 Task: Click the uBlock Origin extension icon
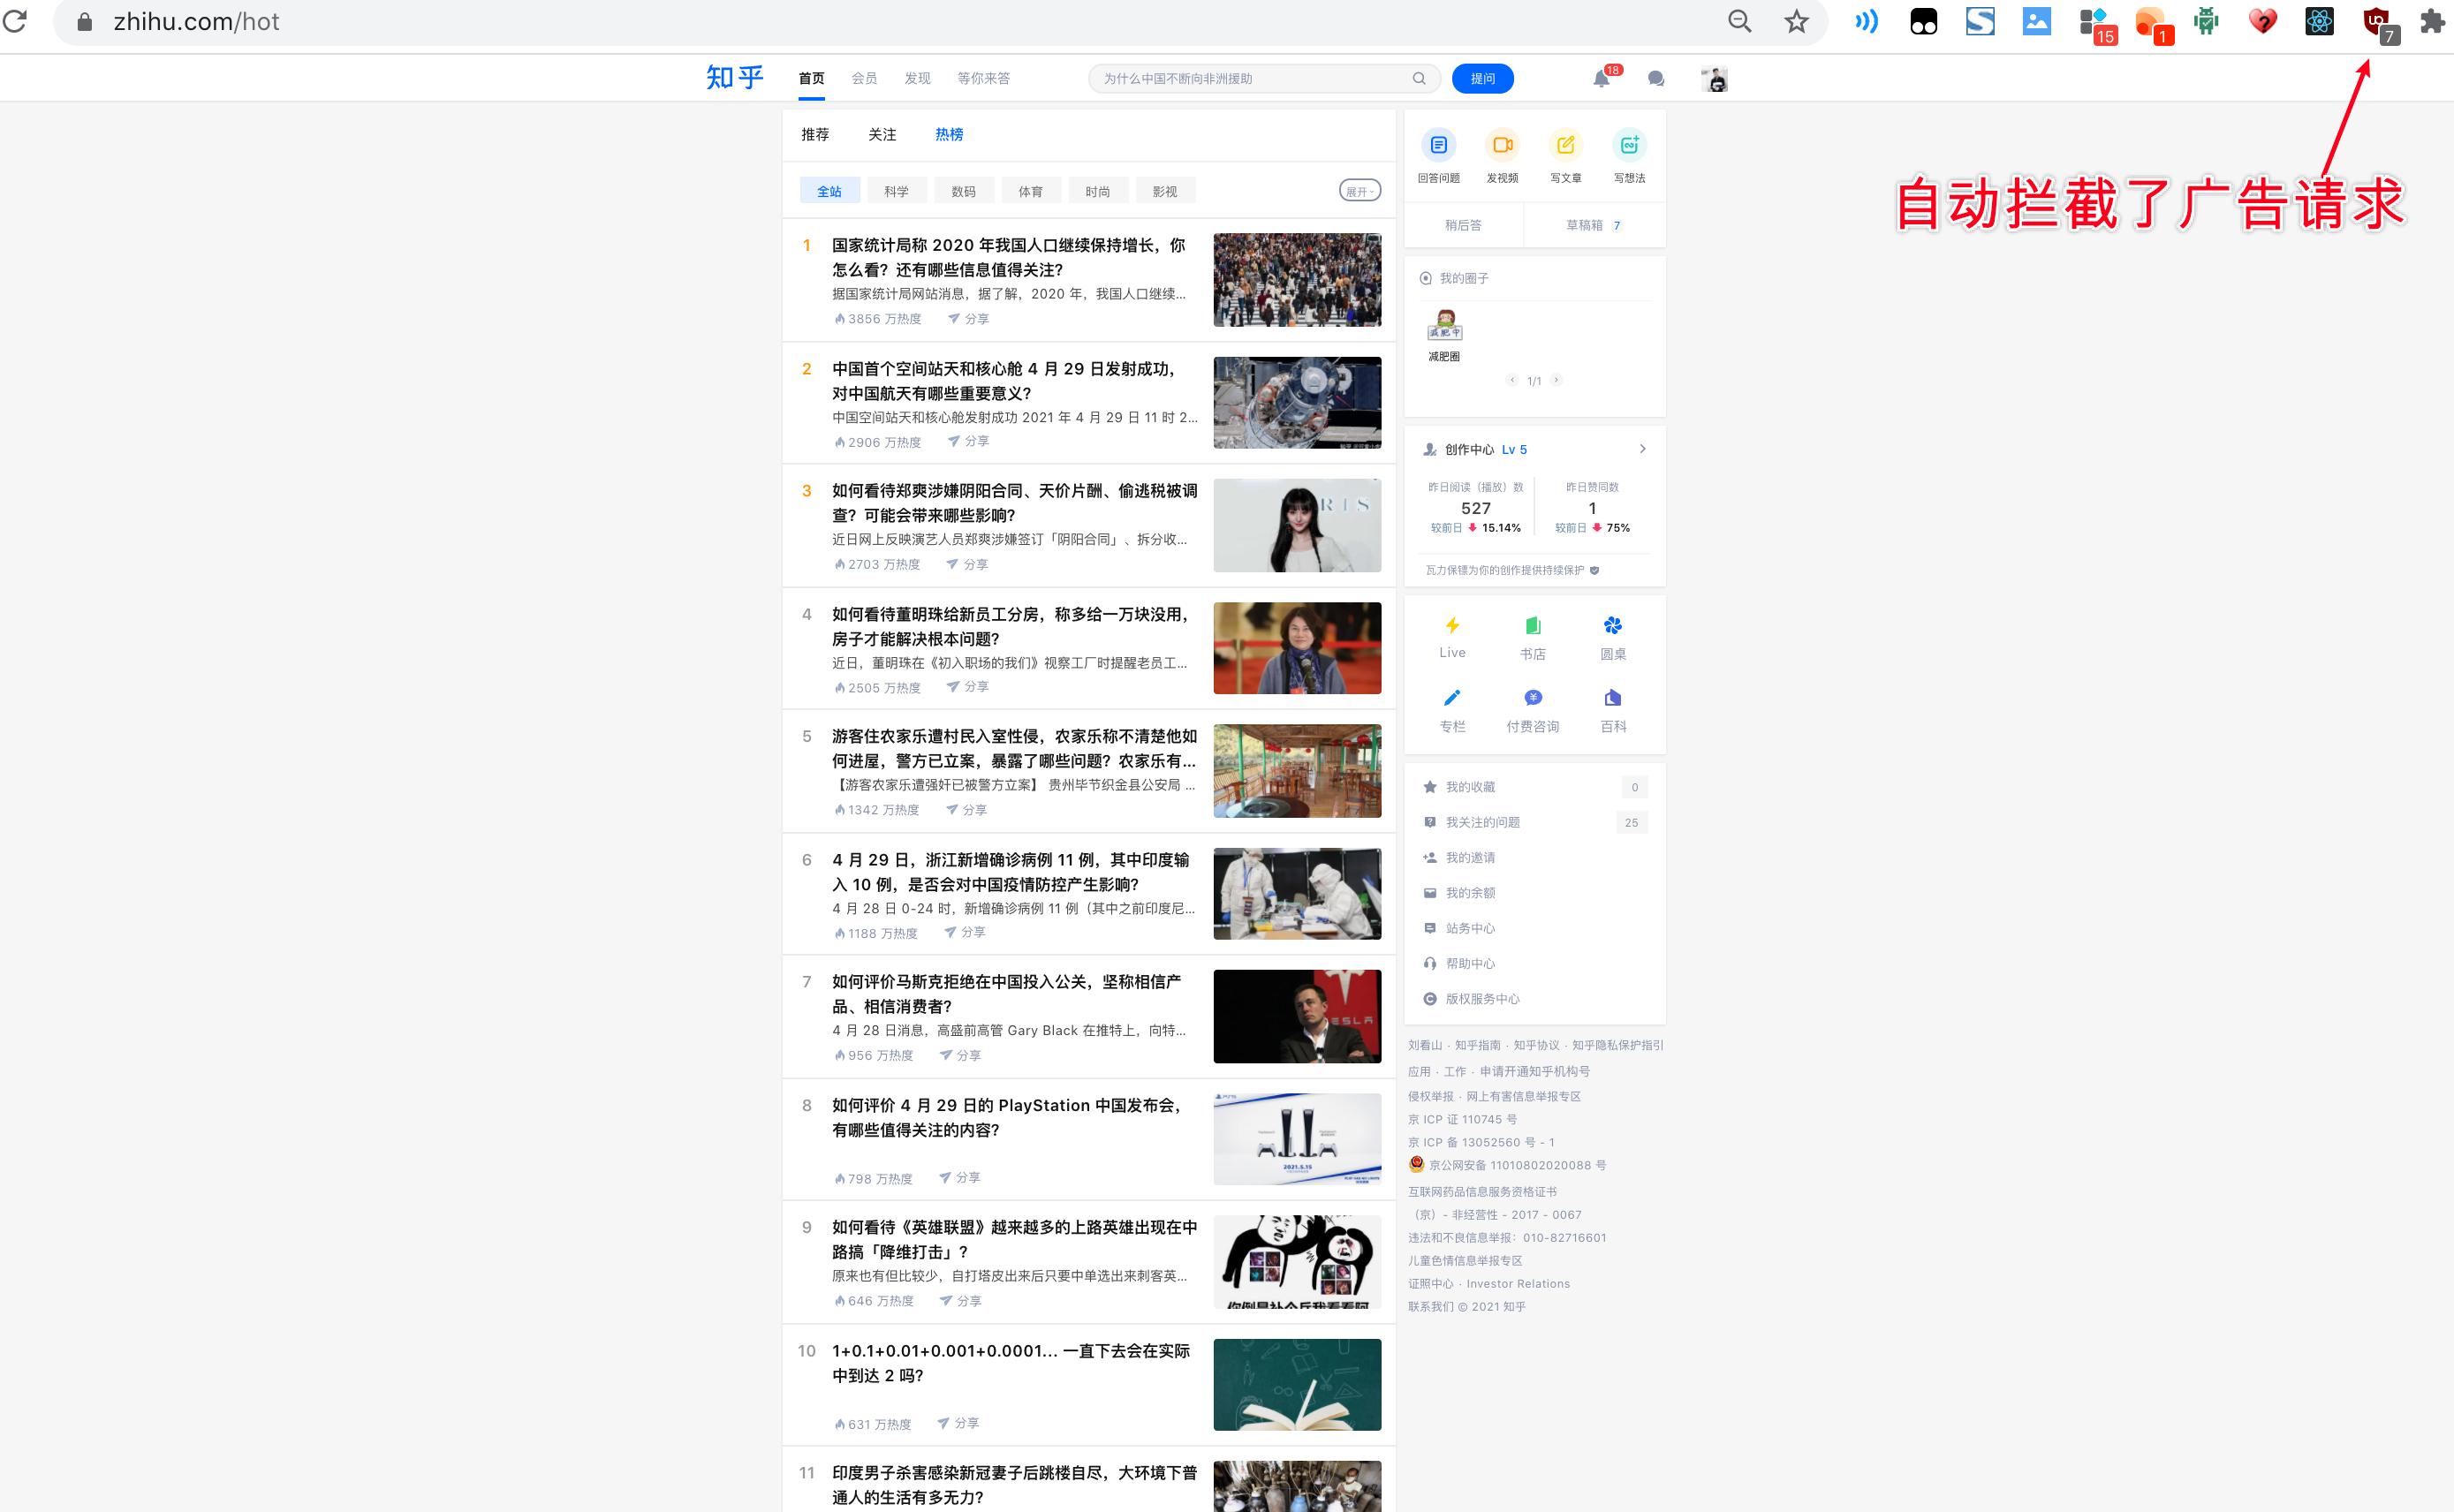2376,22
